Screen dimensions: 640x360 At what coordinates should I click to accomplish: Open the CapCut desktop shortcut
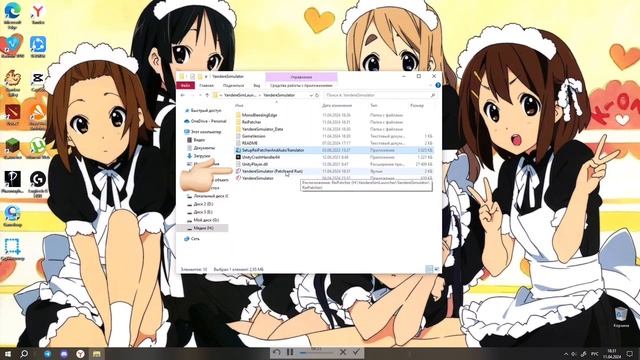(x=38, y=81)
